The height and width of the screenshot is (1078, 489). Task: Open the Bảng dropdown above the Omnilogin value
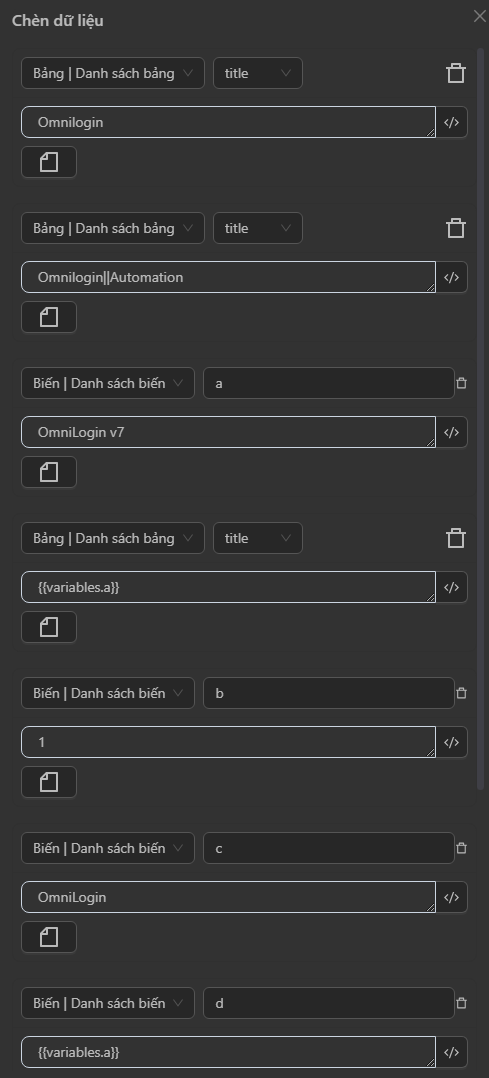pyautogui.click(x=113, y=73)
